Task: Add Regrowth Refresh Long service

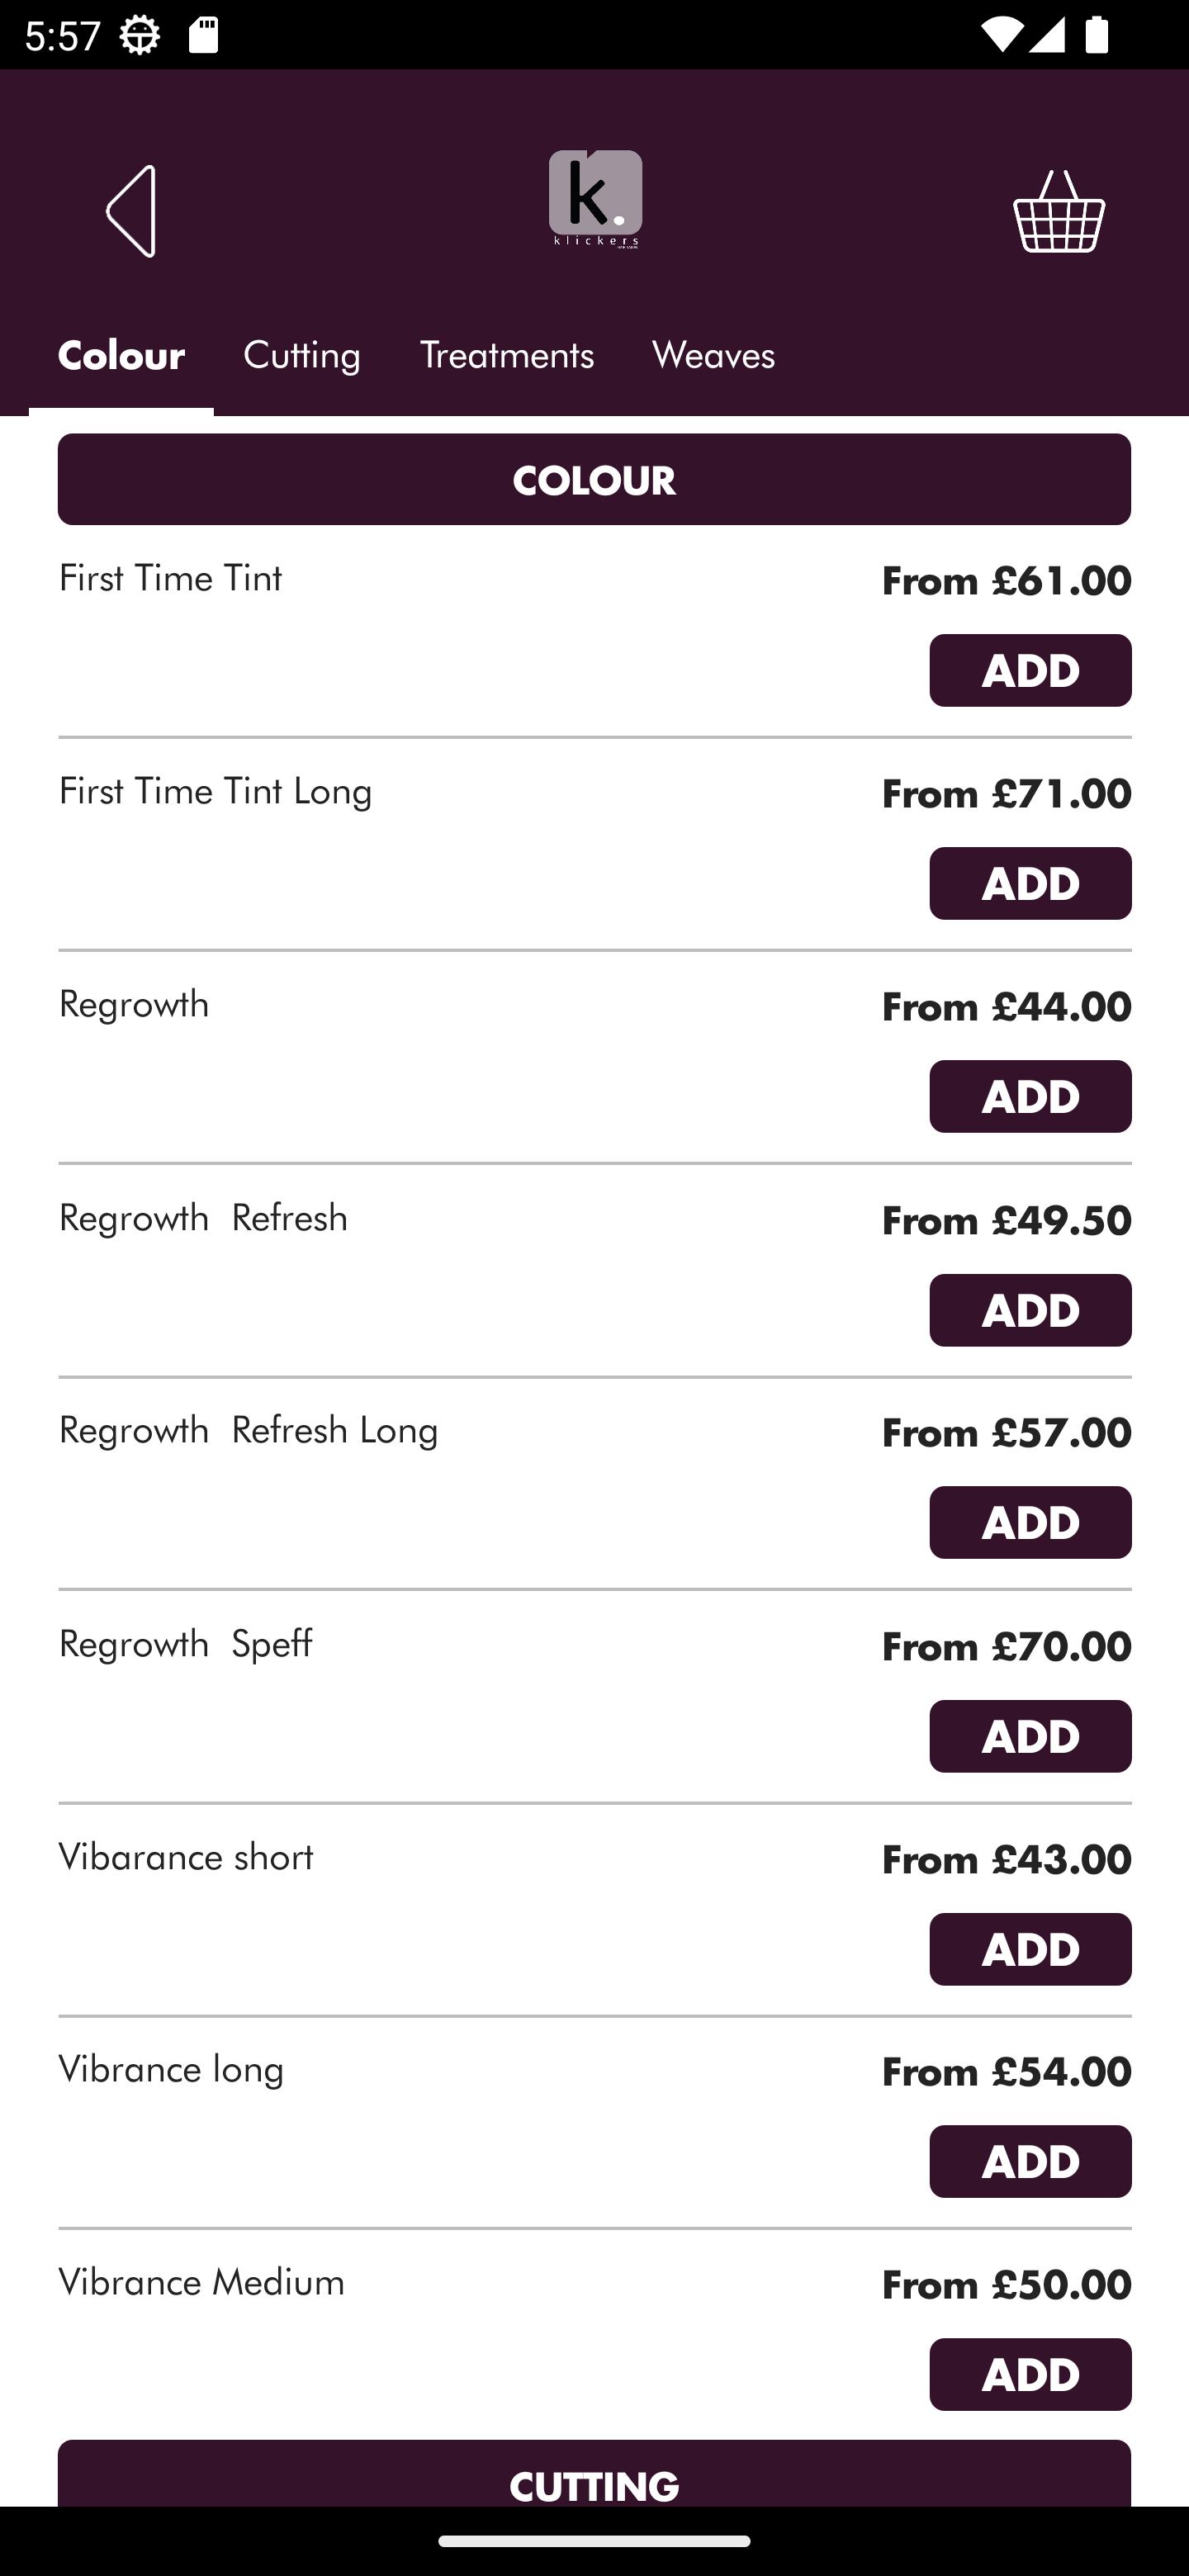Action: tap(1030, 1522)
